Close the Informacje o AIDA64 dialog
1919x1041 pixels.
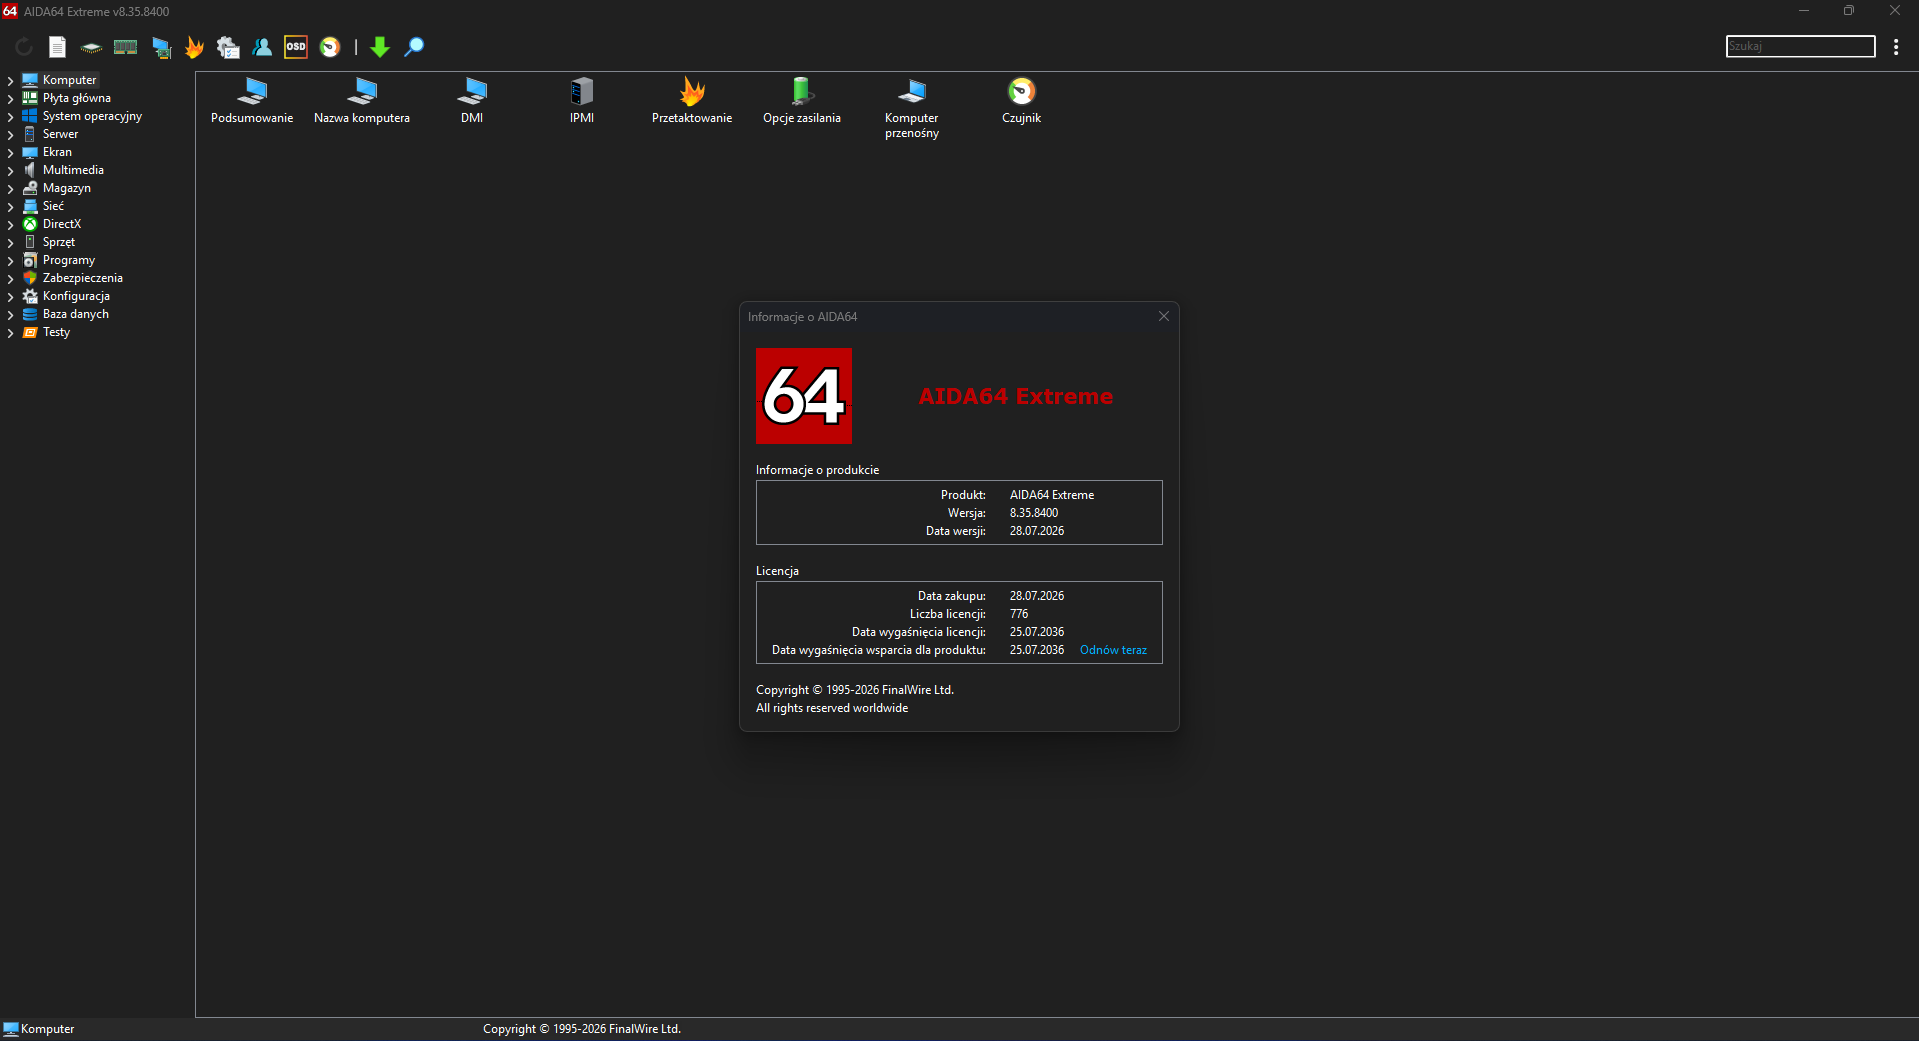click(1164, 316)
